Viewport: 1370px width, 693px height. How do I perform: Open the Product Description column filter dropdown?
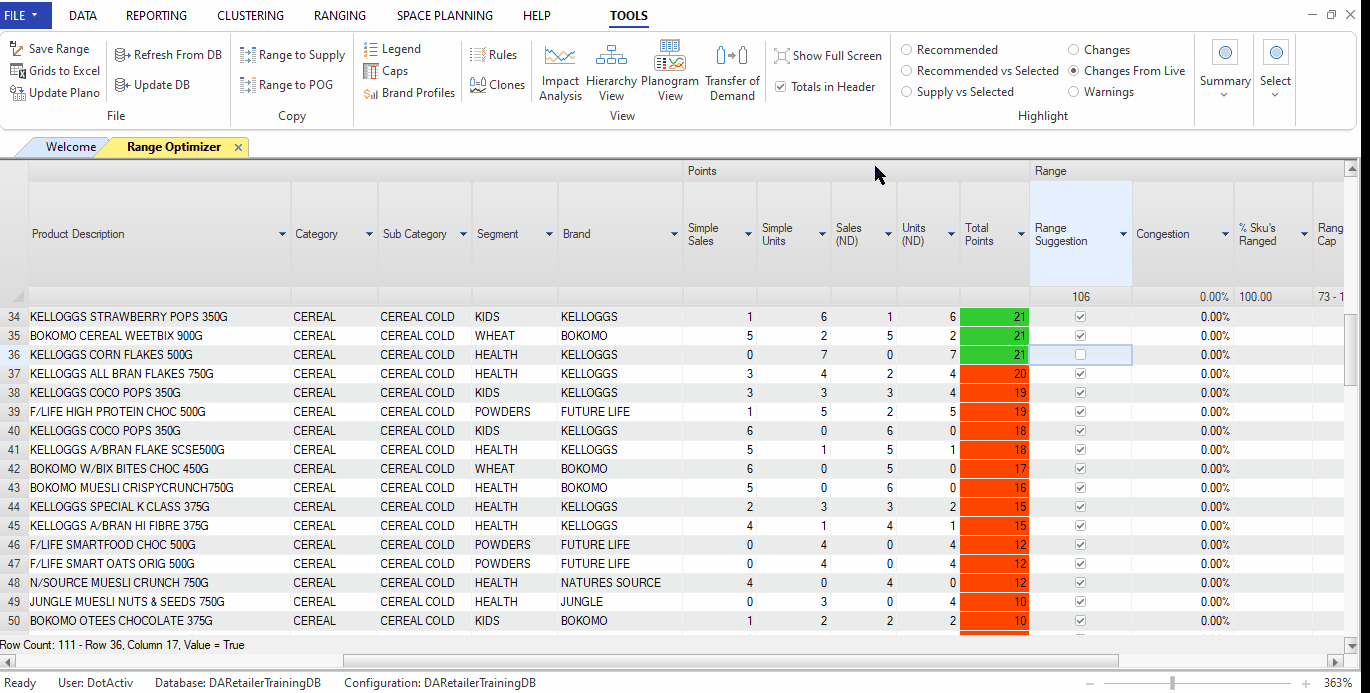coord(282,234)
